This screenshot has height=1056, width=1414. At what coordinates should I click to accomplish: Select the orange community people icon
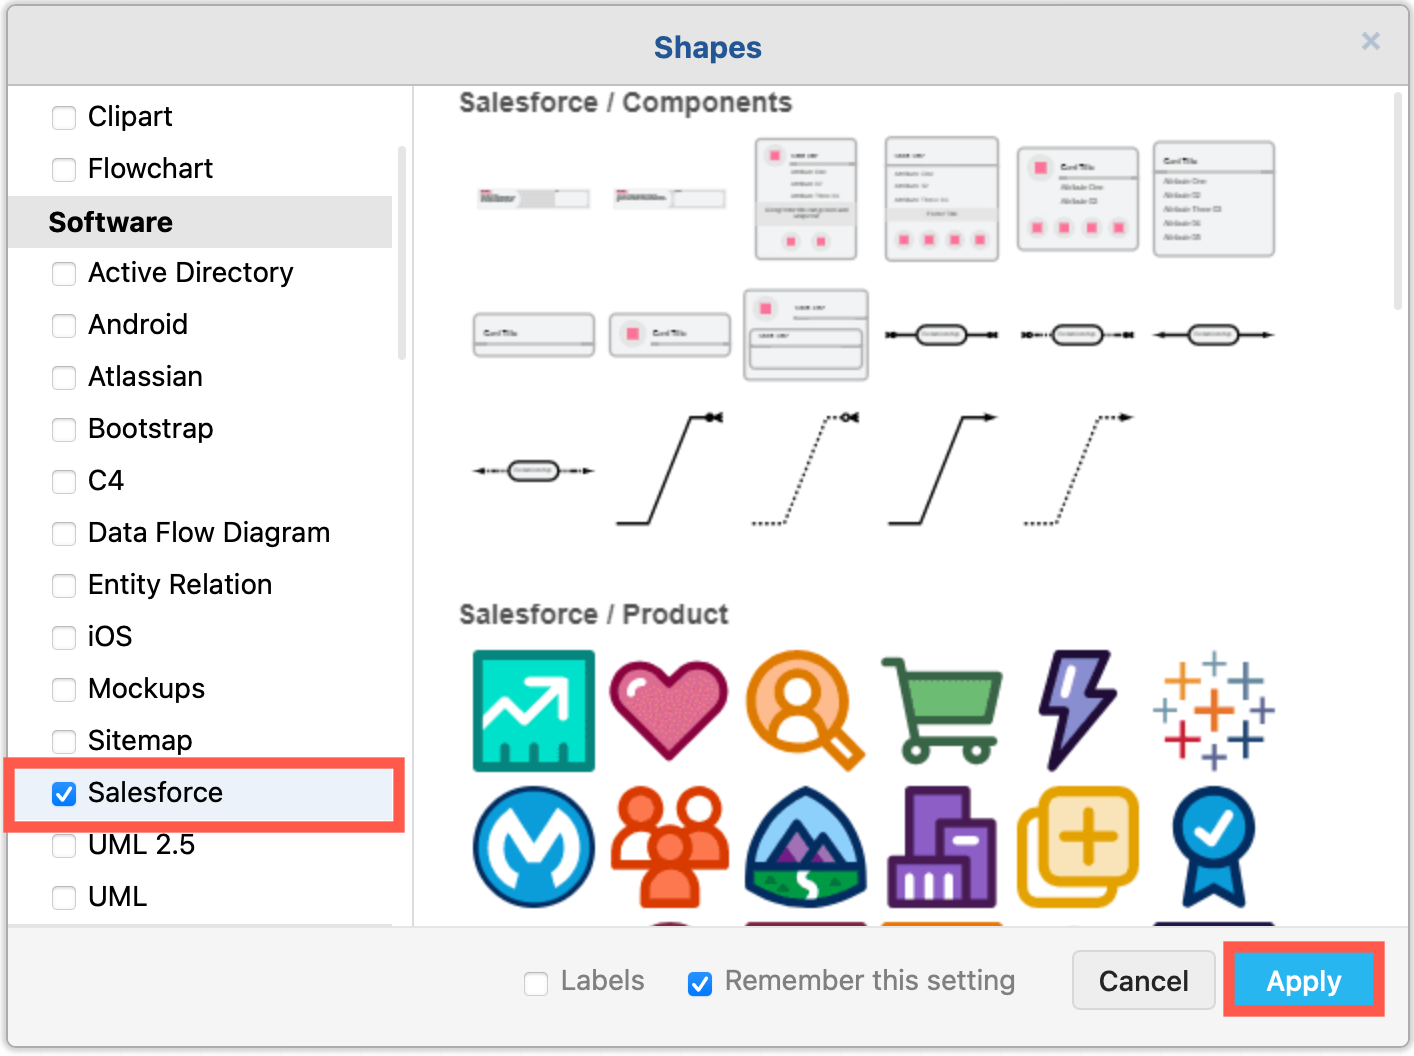point(669,847)
